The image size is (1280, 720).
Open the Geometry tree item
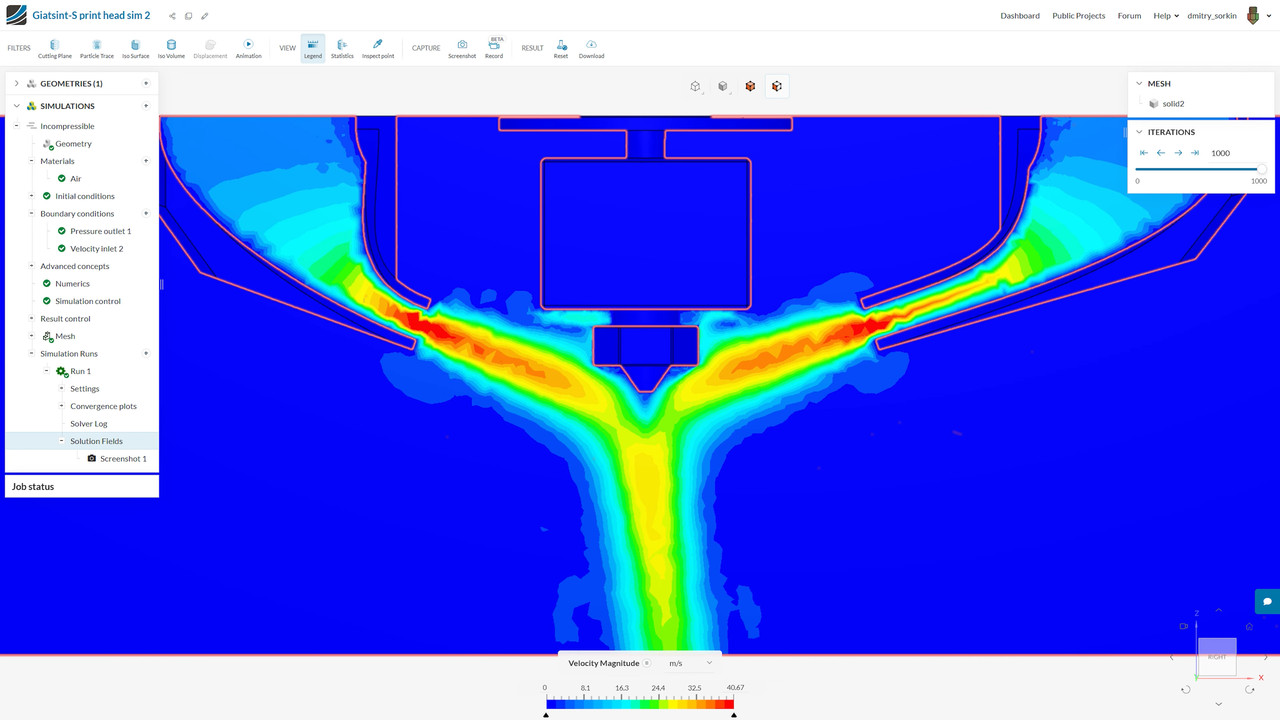pos(73,144)
